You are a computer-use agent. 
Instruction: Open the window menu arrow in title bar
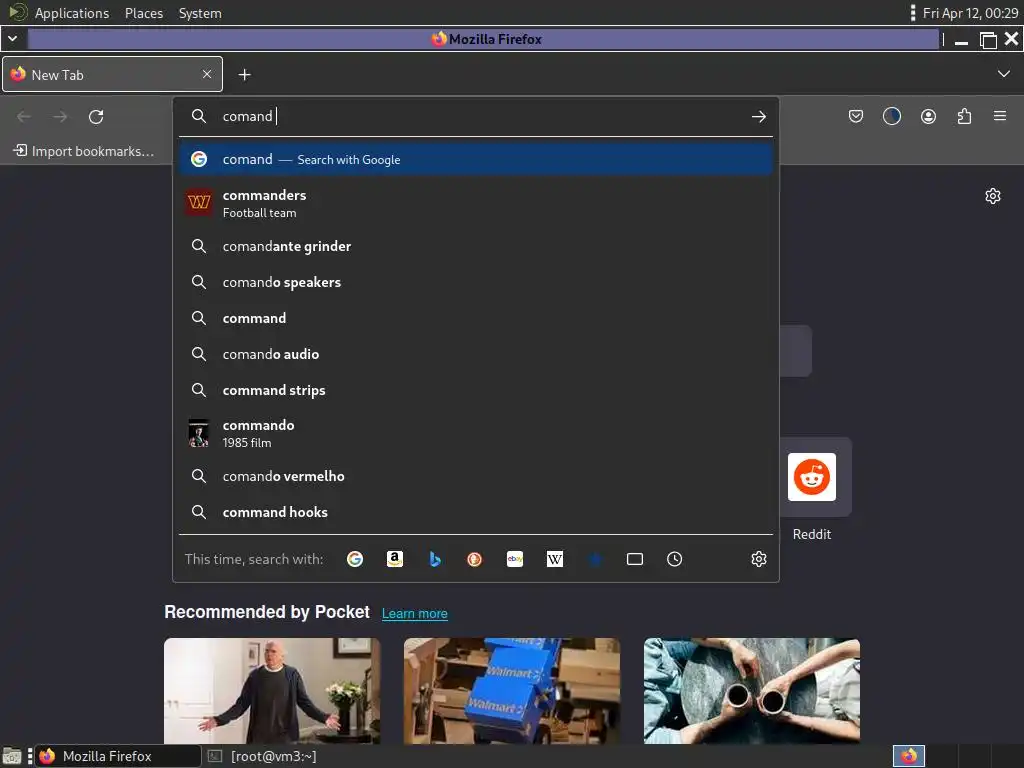(12, 39)
